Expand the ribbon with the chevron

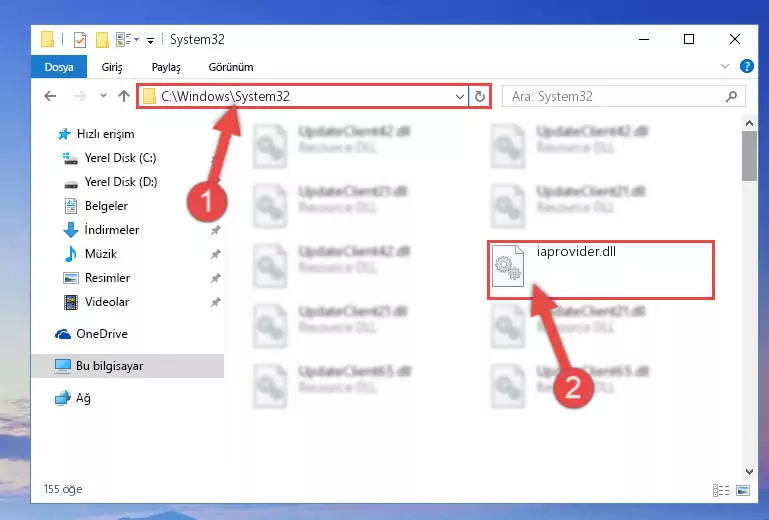coord(724,66)
